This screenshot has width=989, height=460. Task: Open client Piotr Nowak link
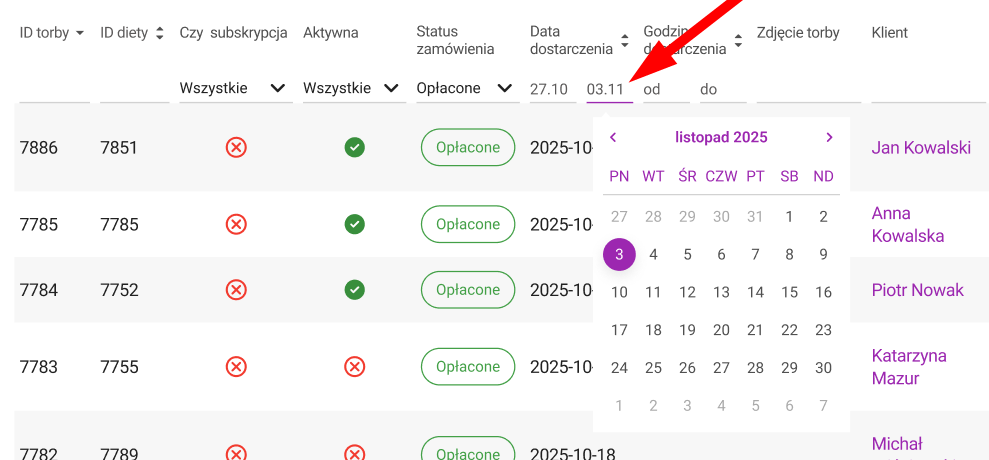918,290
